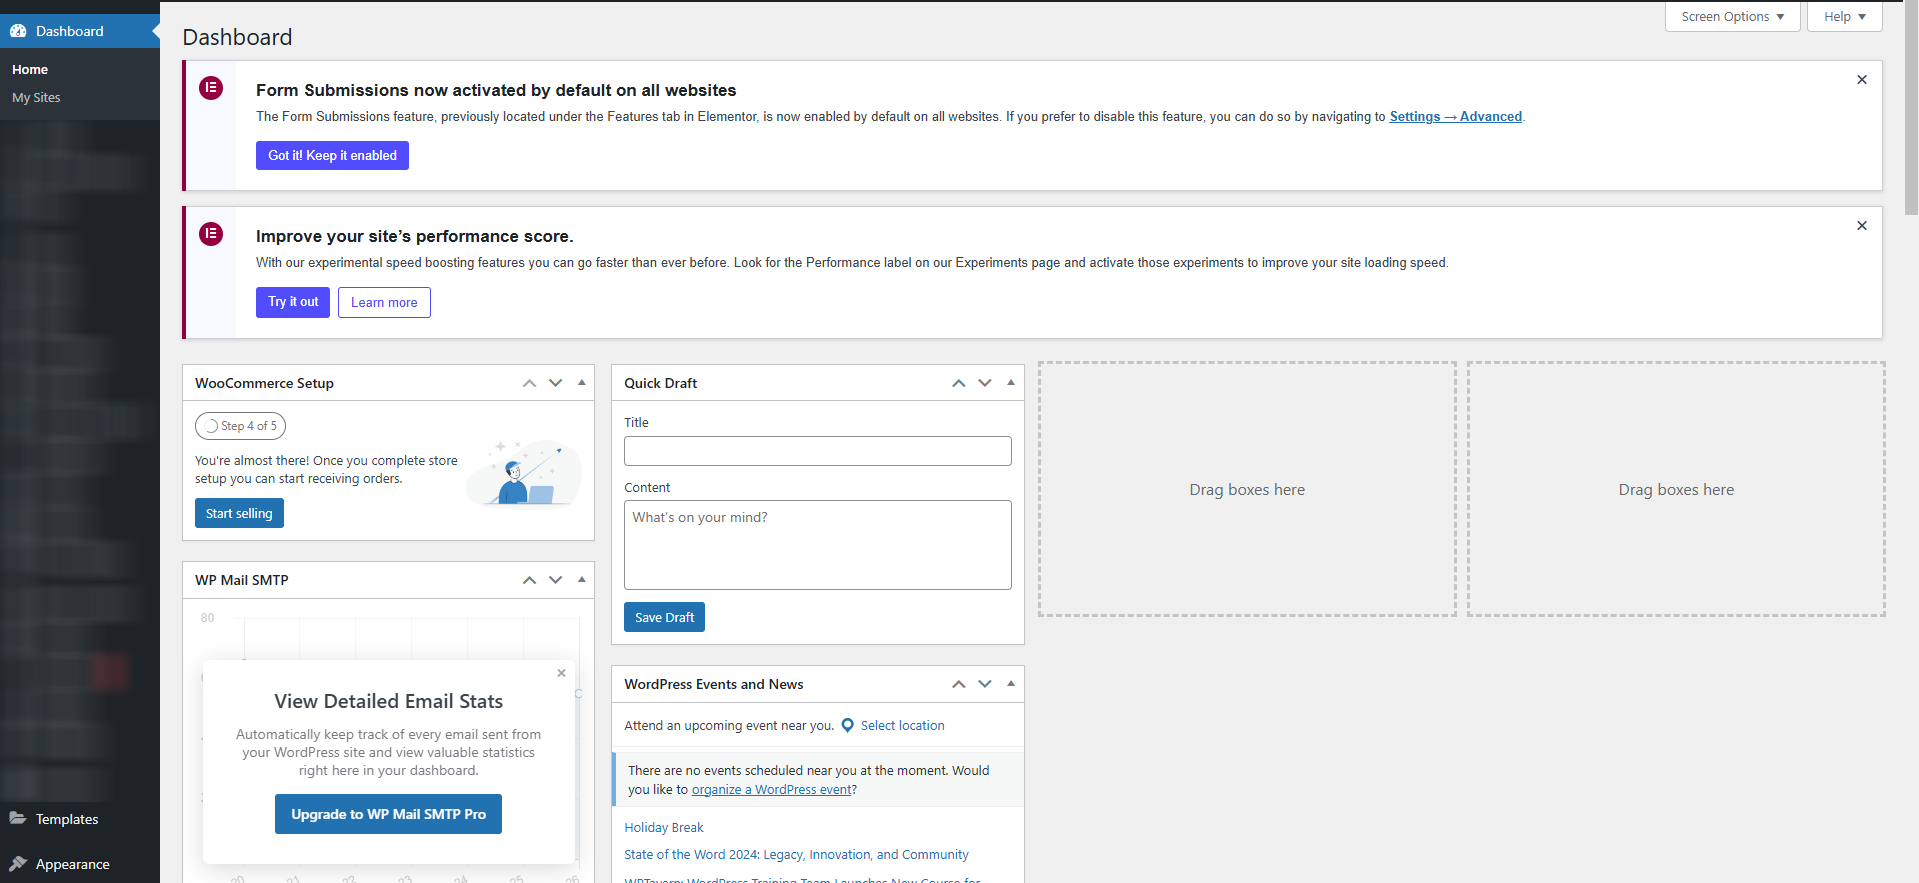Click the WooCommerce Setup widget title
Viewport: 1919px width, 883px height.
point(264,383)
